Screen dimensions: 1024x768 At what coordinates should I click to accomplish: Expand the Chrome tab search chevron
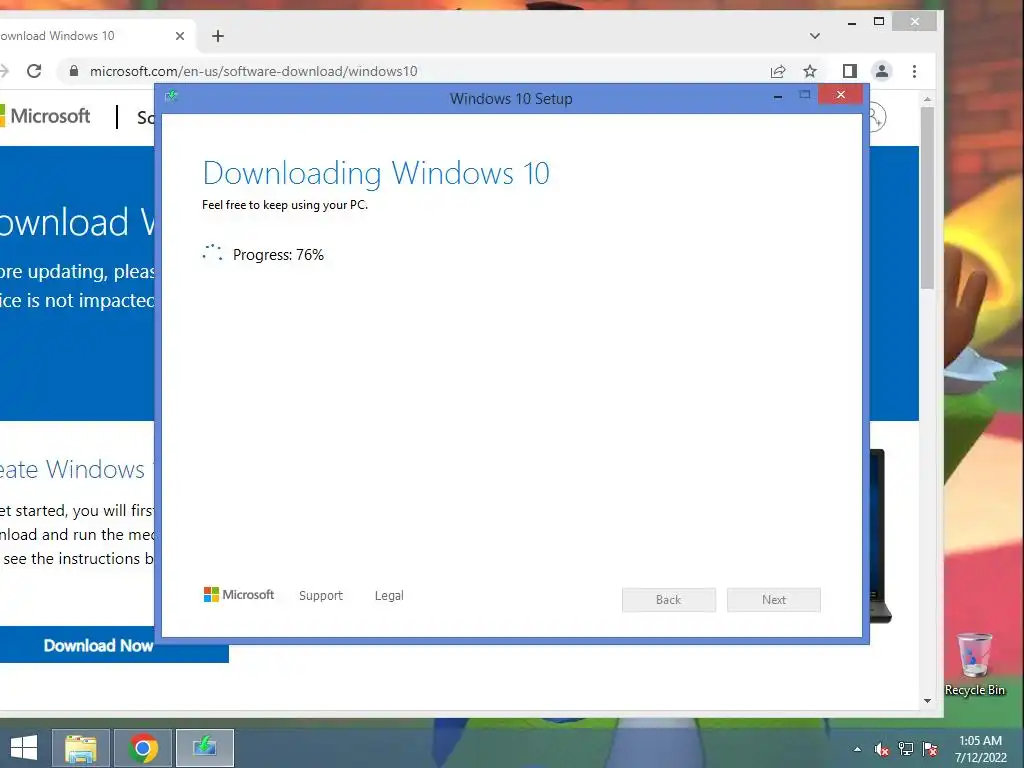pos(814,36)
